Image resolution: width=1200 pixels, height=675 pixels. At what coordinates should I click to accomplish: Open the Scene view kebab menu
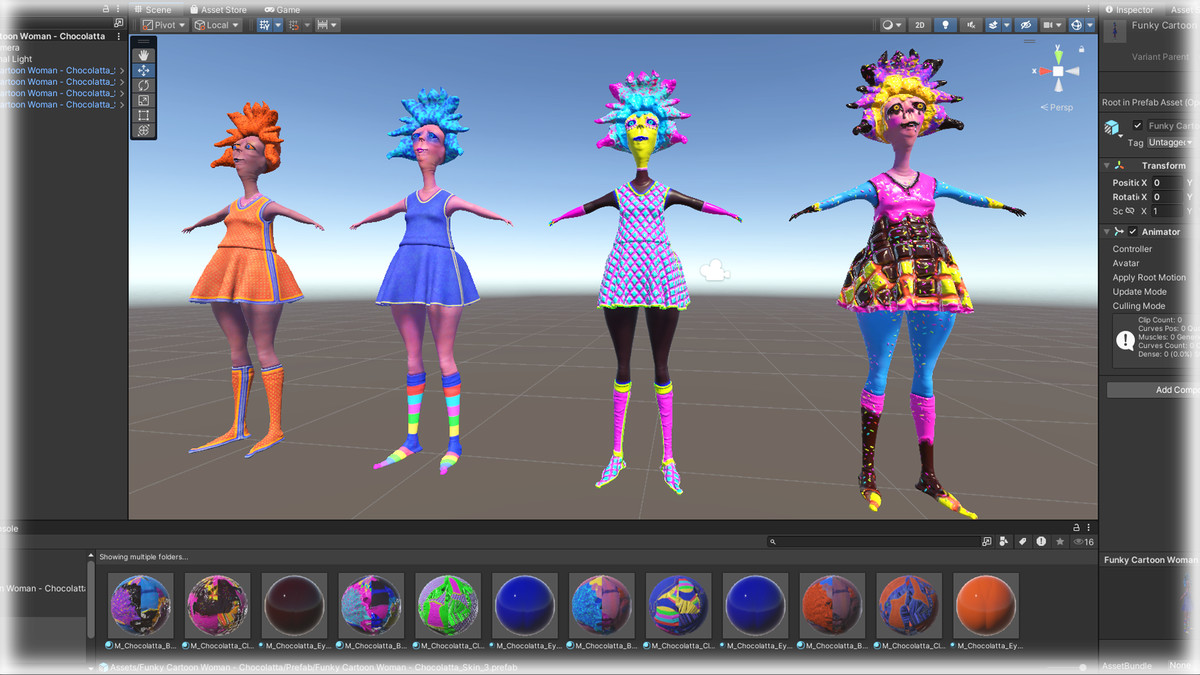(x=1091, y=10)
